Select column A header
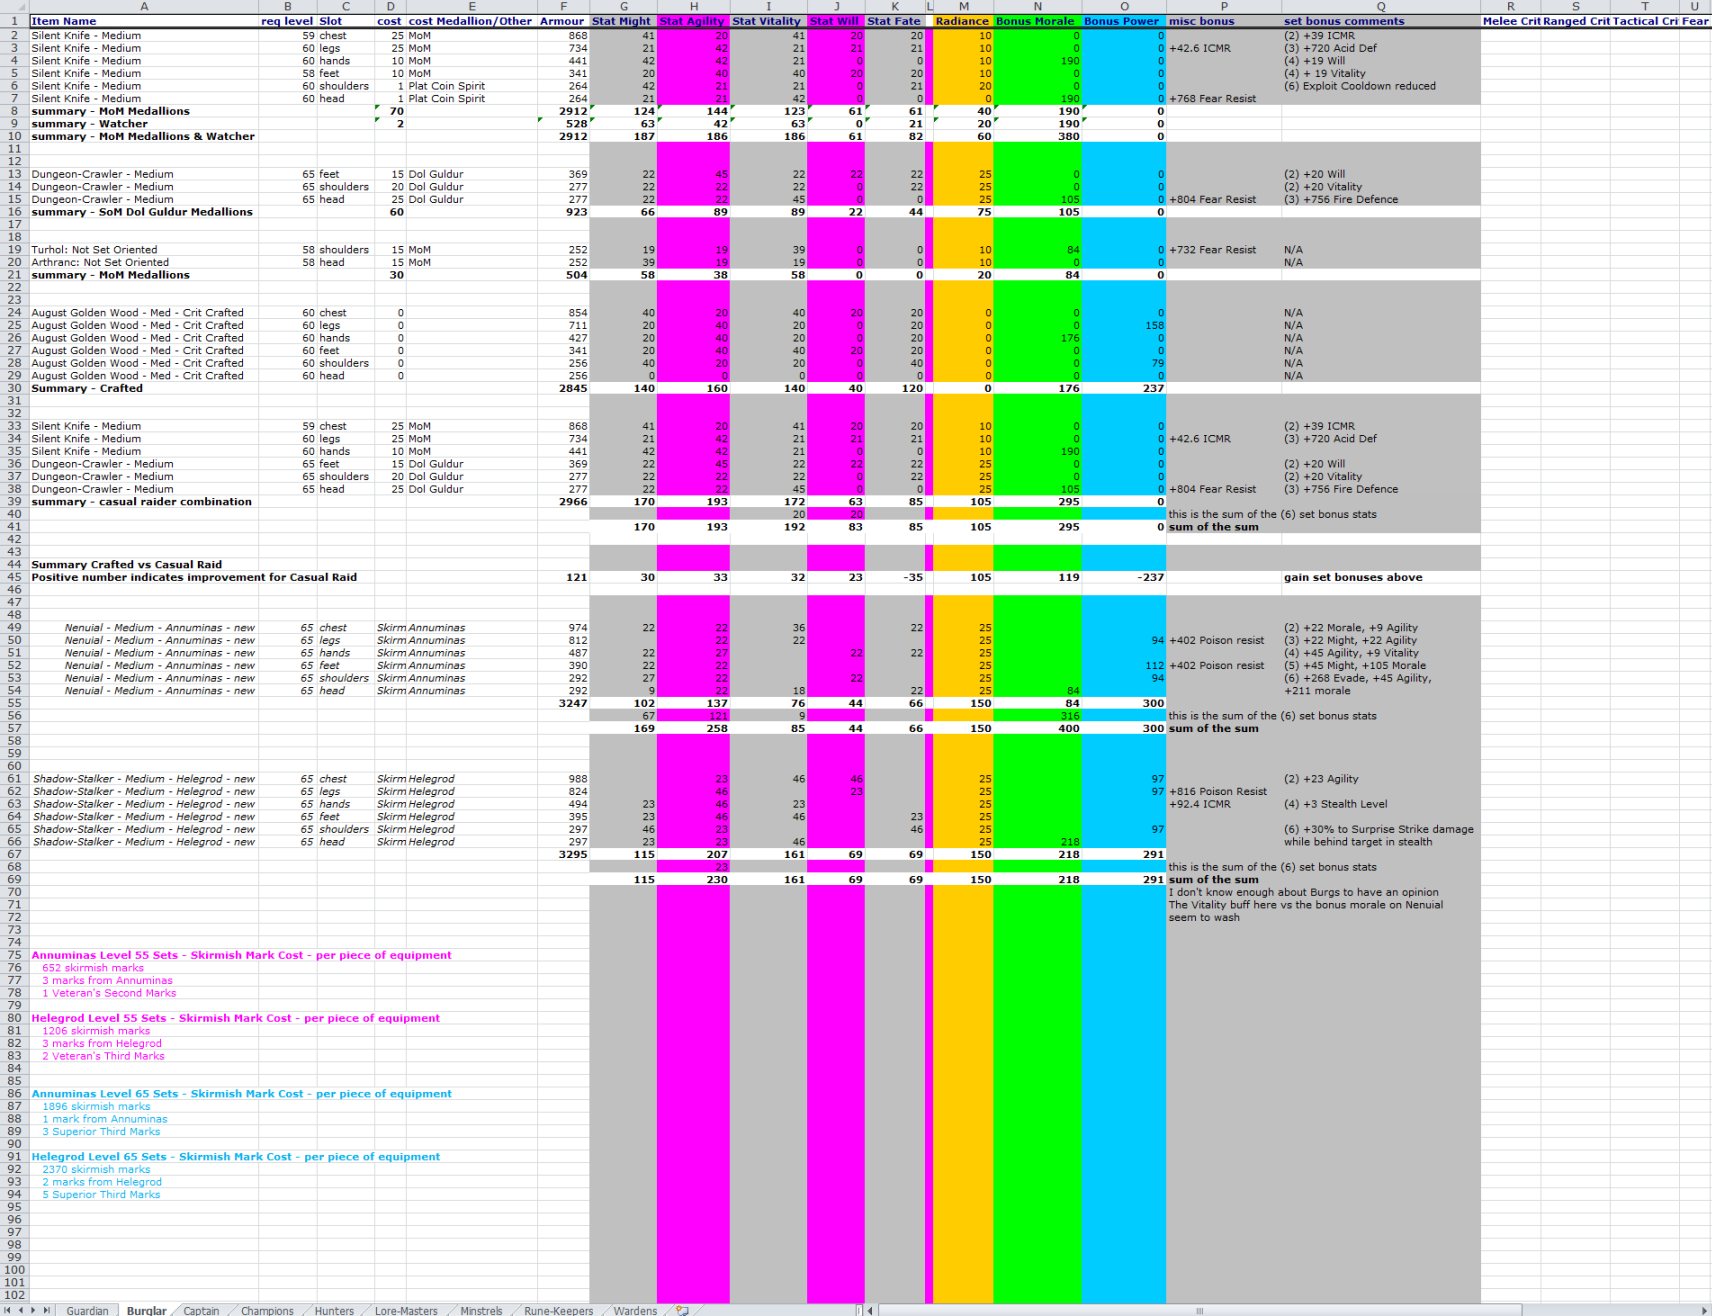 pos(144,6)
